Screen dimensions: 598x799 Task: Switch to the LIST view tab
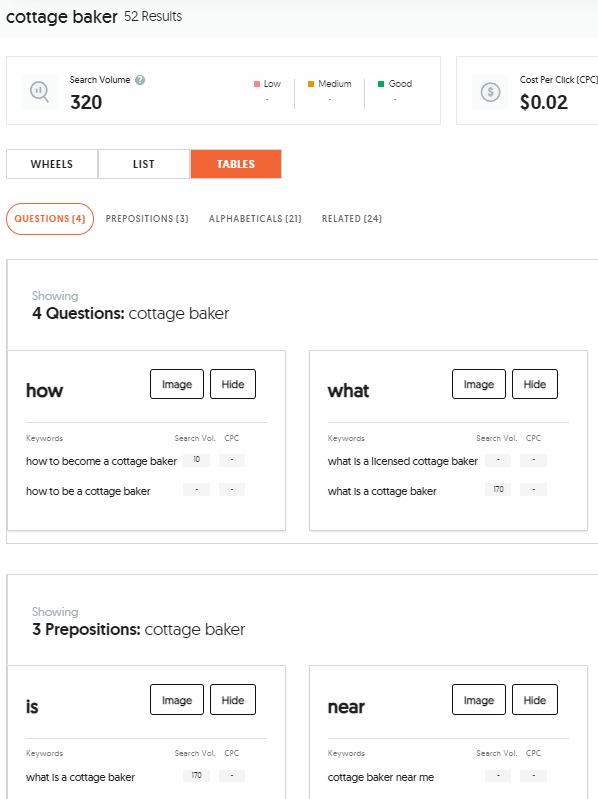(x=144, y=164)
